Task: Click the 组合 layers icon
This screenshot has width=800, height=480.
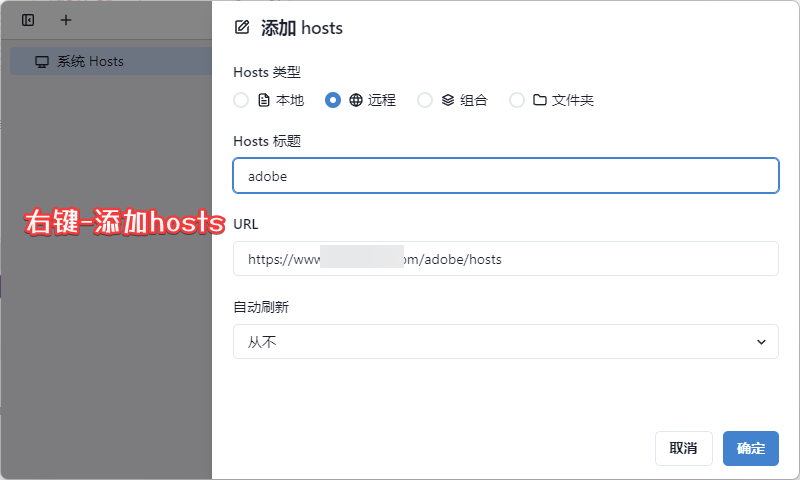Action: click(447, 100)
